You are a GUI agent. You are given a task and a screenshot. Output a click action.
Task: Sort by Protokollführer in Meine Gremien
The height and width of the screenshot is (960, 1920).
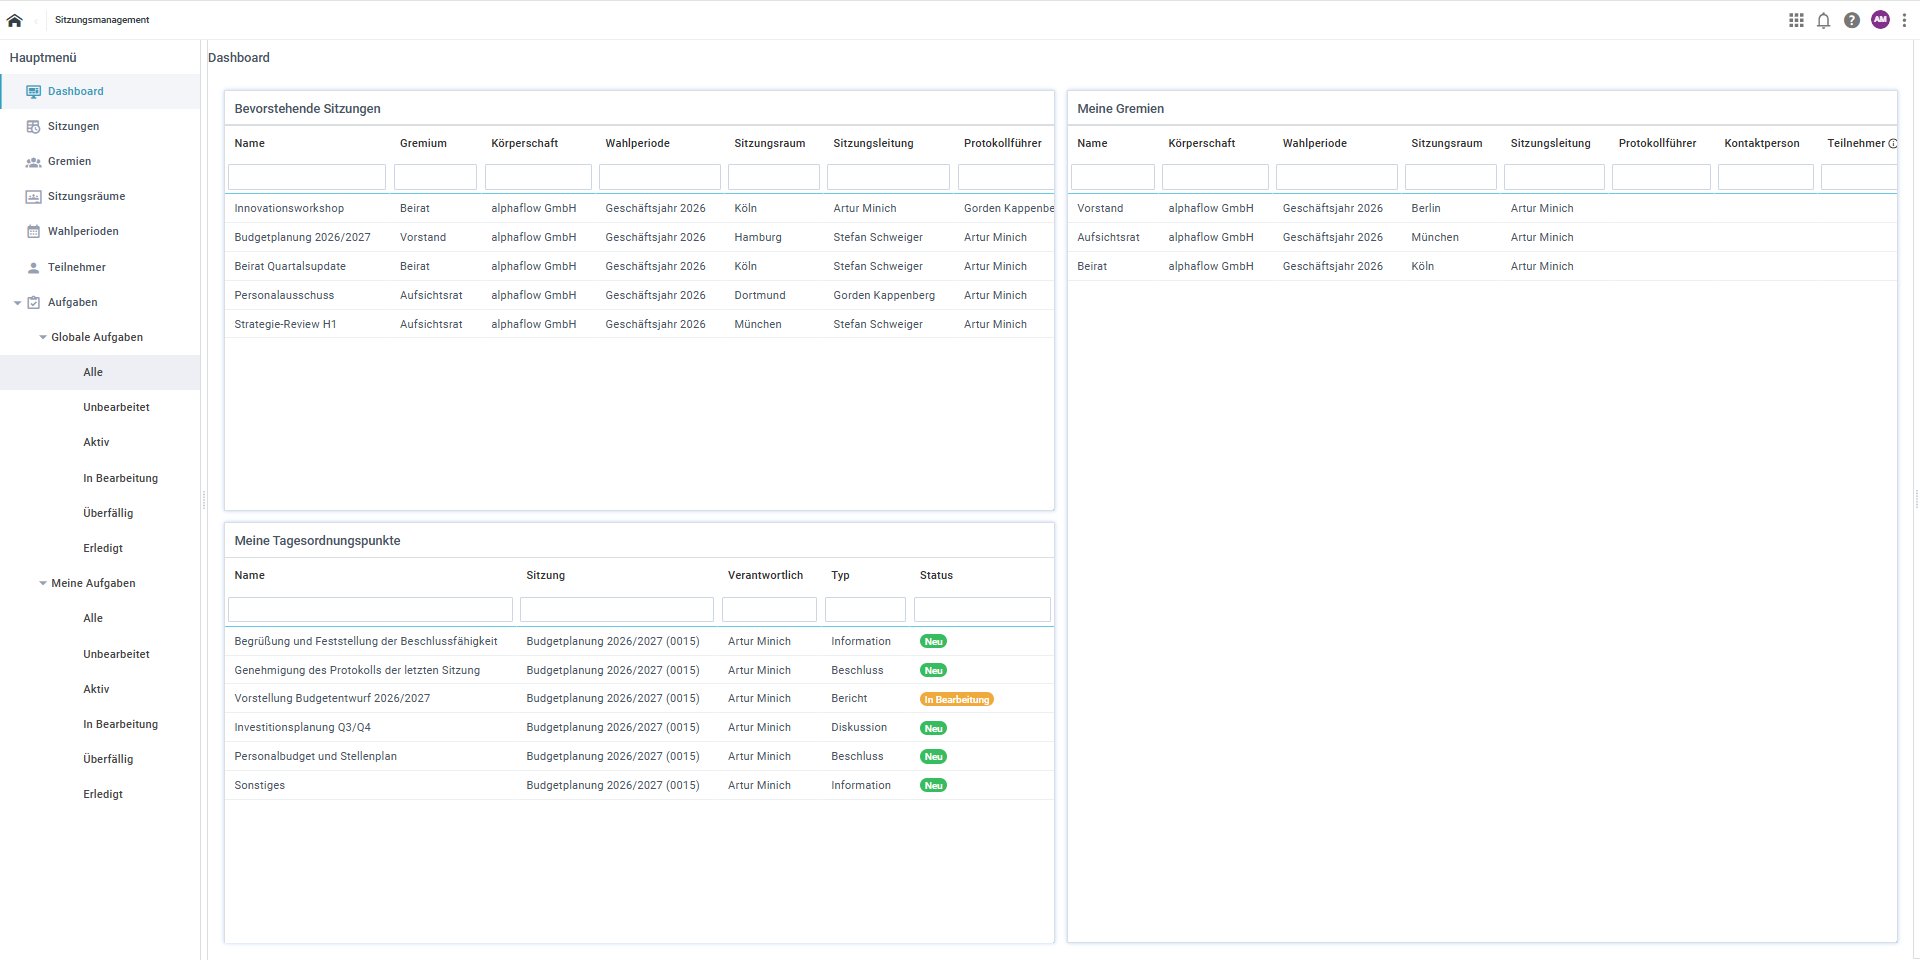[1657, 144]
